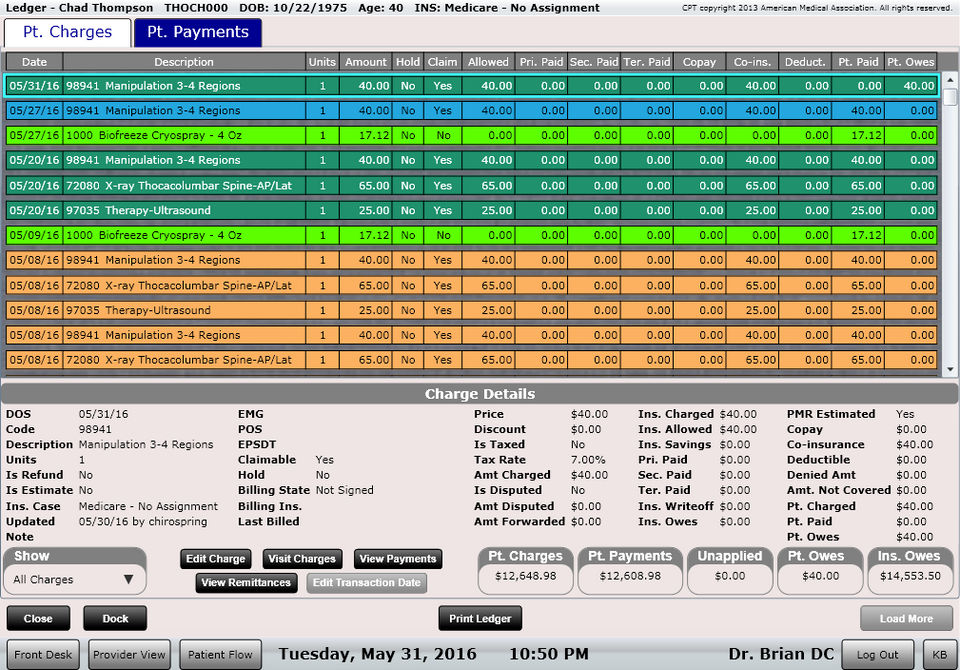Screen dimensions: 960x670
Task: Click the charges list scrollbar thumb
Action: (x=950, y=97)
